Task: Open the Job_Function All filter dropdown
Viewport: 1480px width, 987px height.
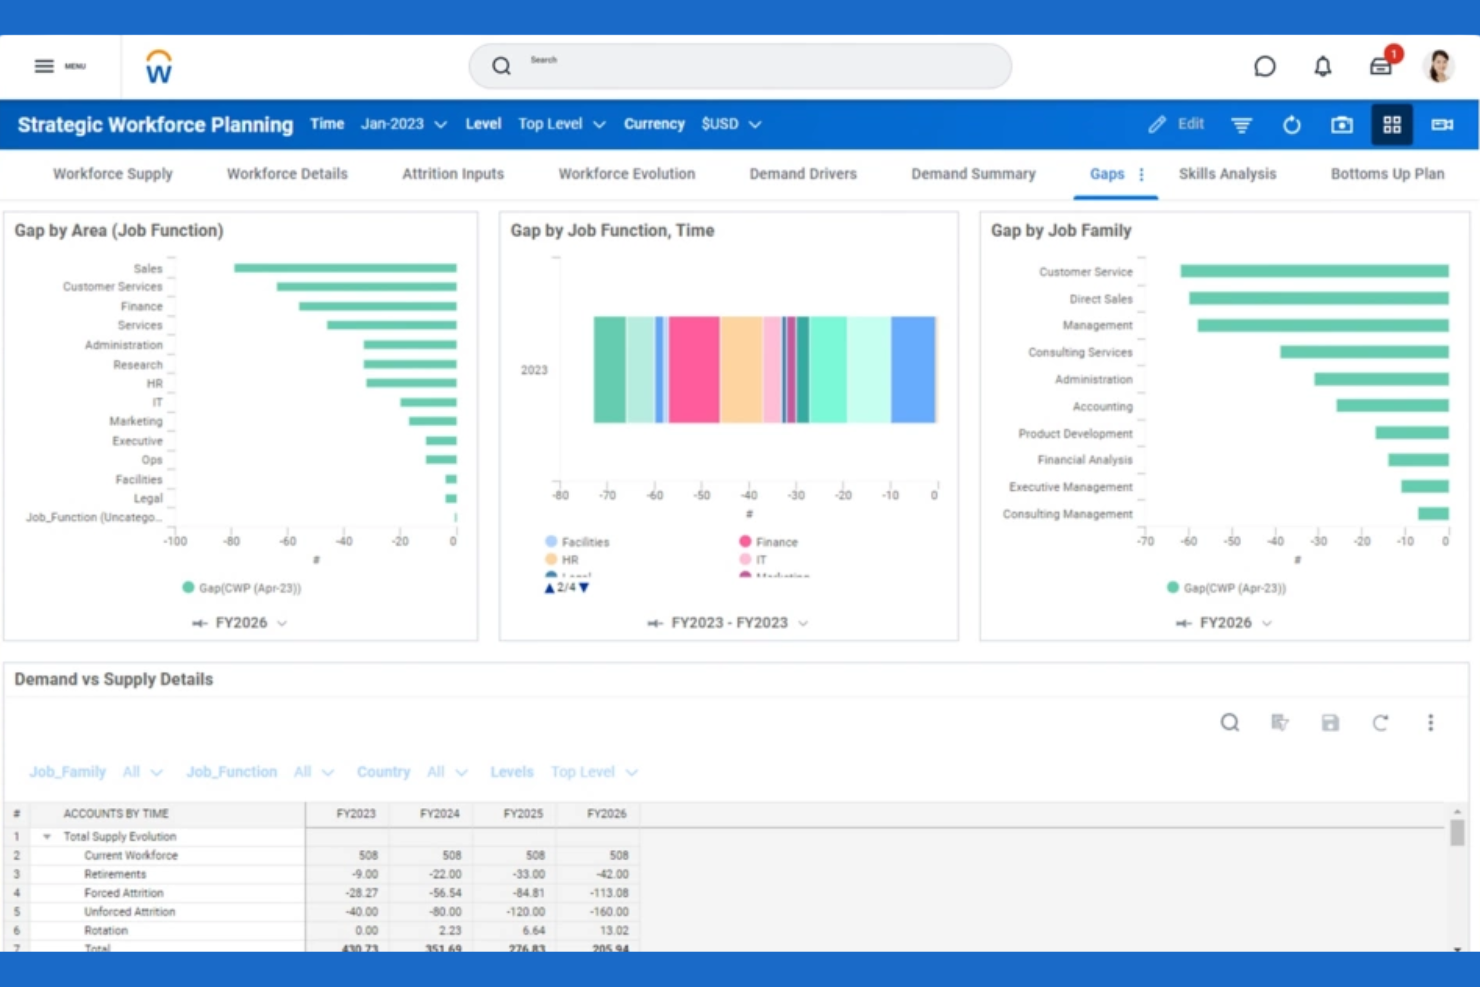Action: 314,772
